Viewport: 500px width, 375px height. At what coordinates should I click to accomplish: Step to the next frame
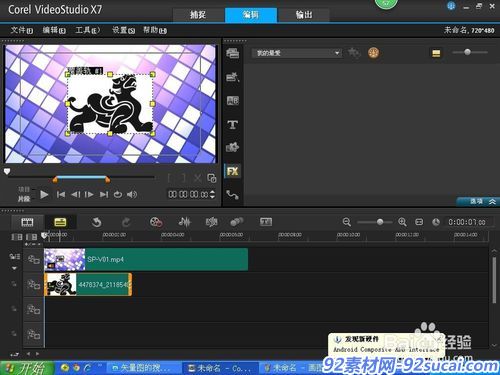[x=89, y=194]
